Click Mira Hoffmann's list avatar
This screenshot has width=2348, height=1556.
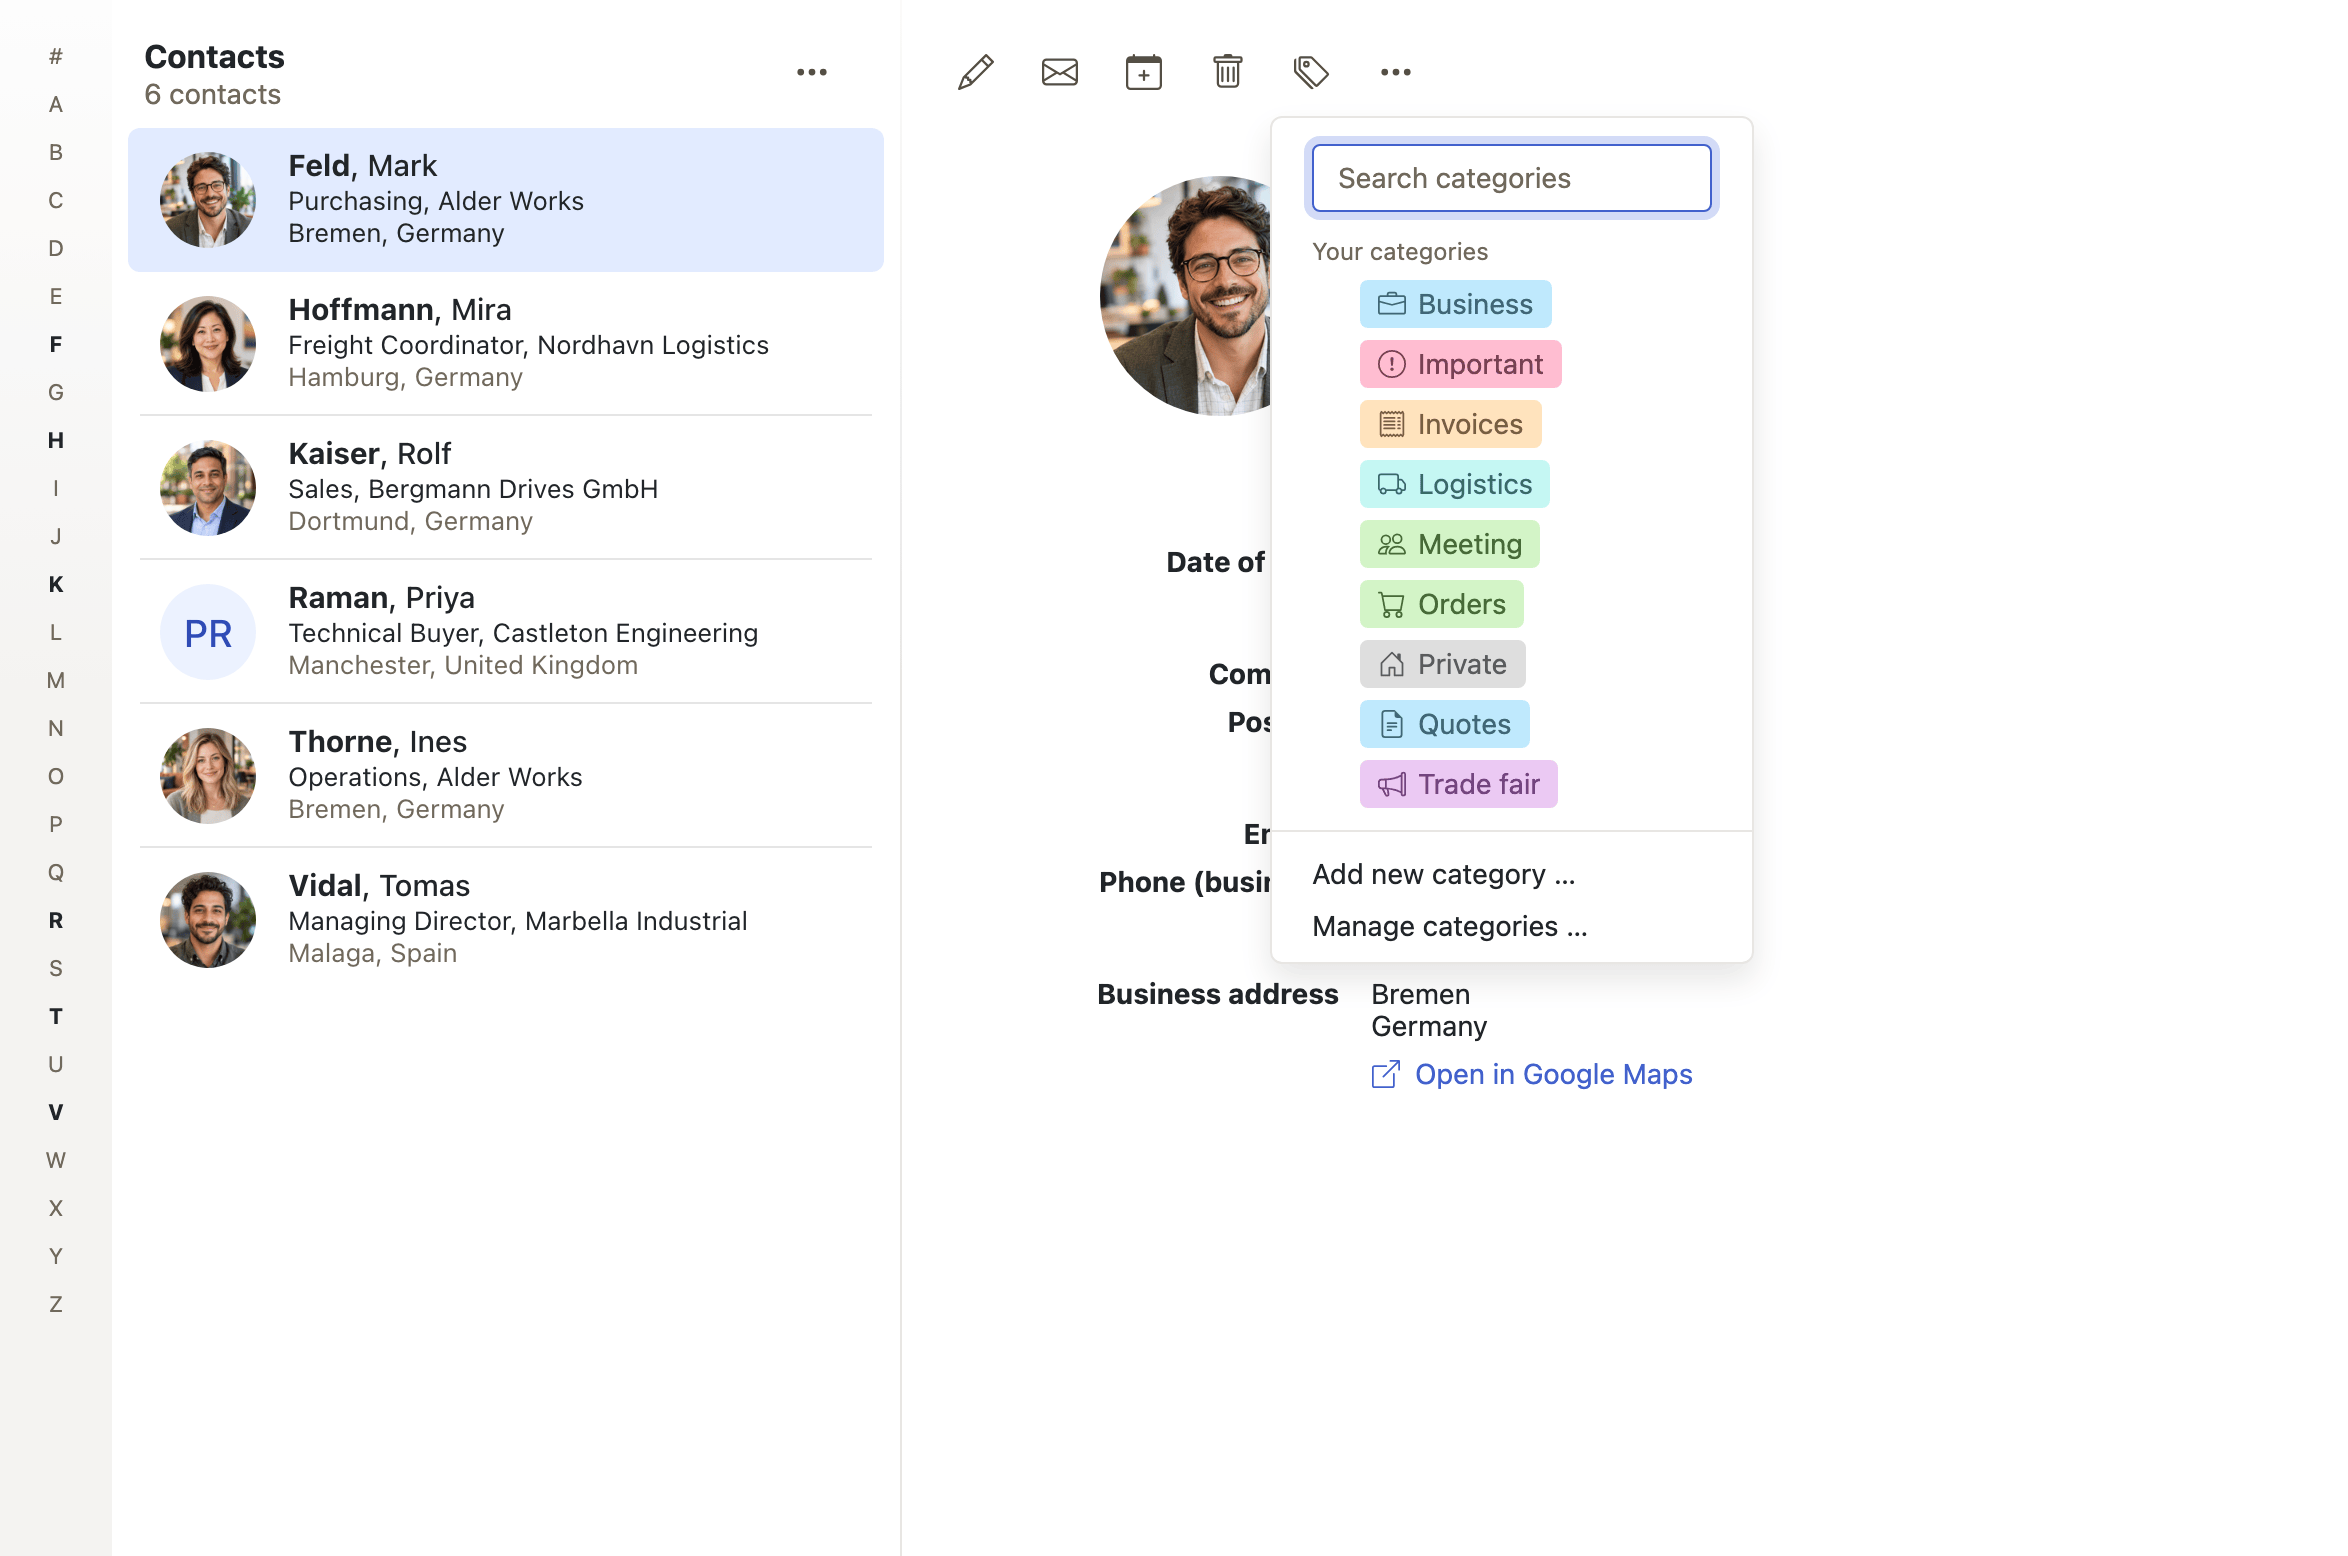pyautogui.click(x=208, y=344)
